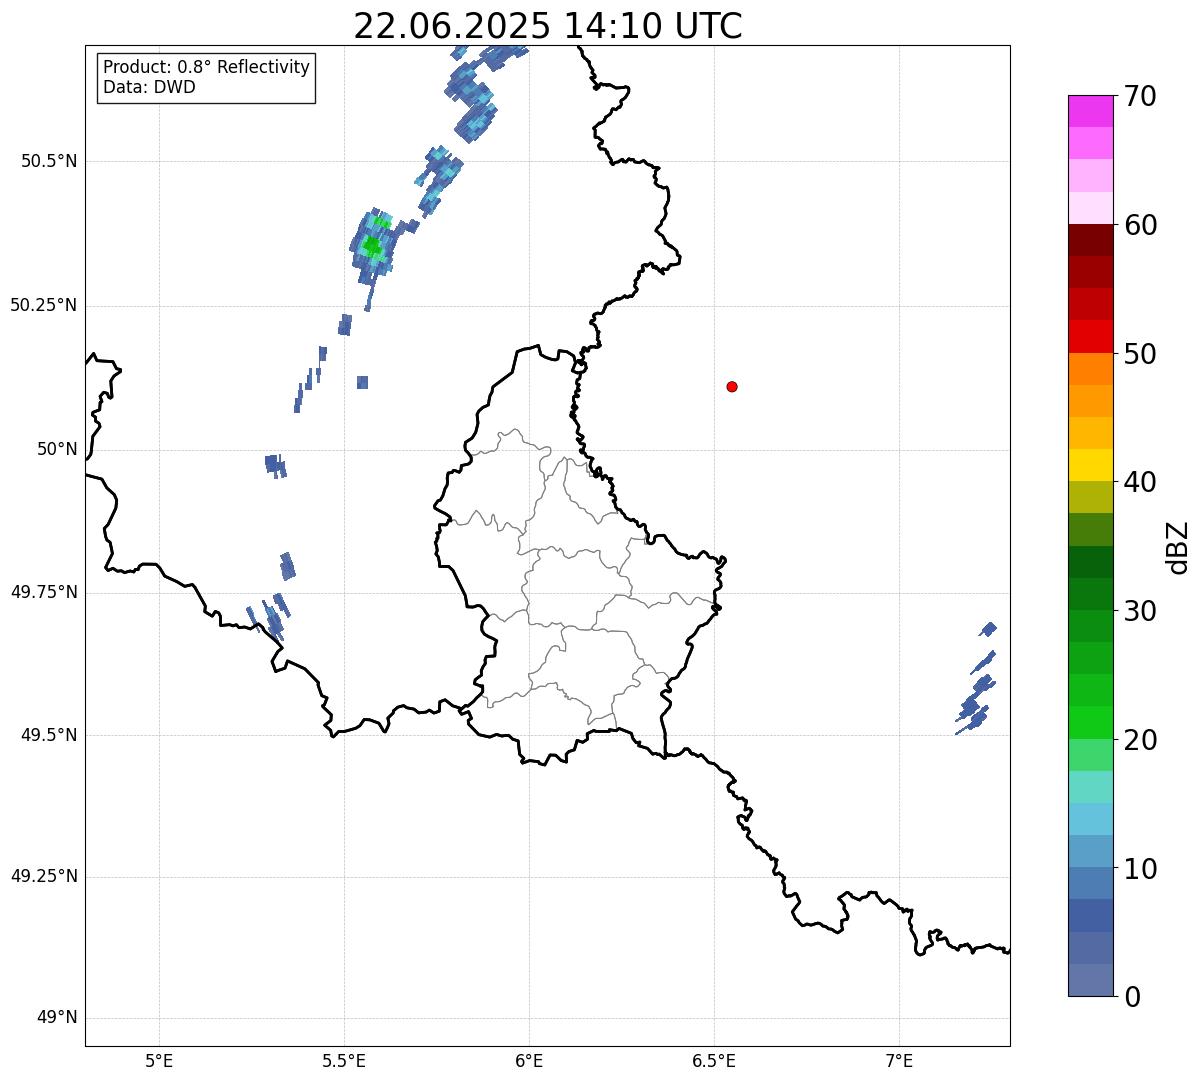This screenshot has height=1081, width=1202.
Task: Select the 'Product: 0.8° Reflectivity' label
Action: click(x=207, y=67)
